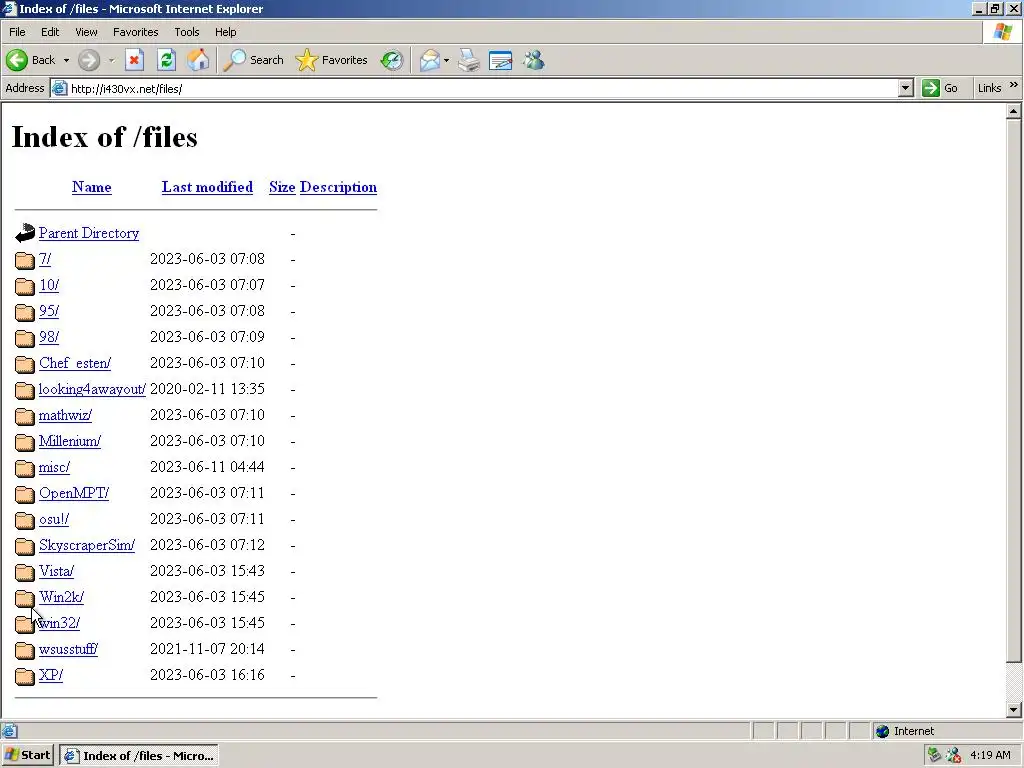
Task: Click the folder icon beside mathwiz/
Action: tap(25, 416)
